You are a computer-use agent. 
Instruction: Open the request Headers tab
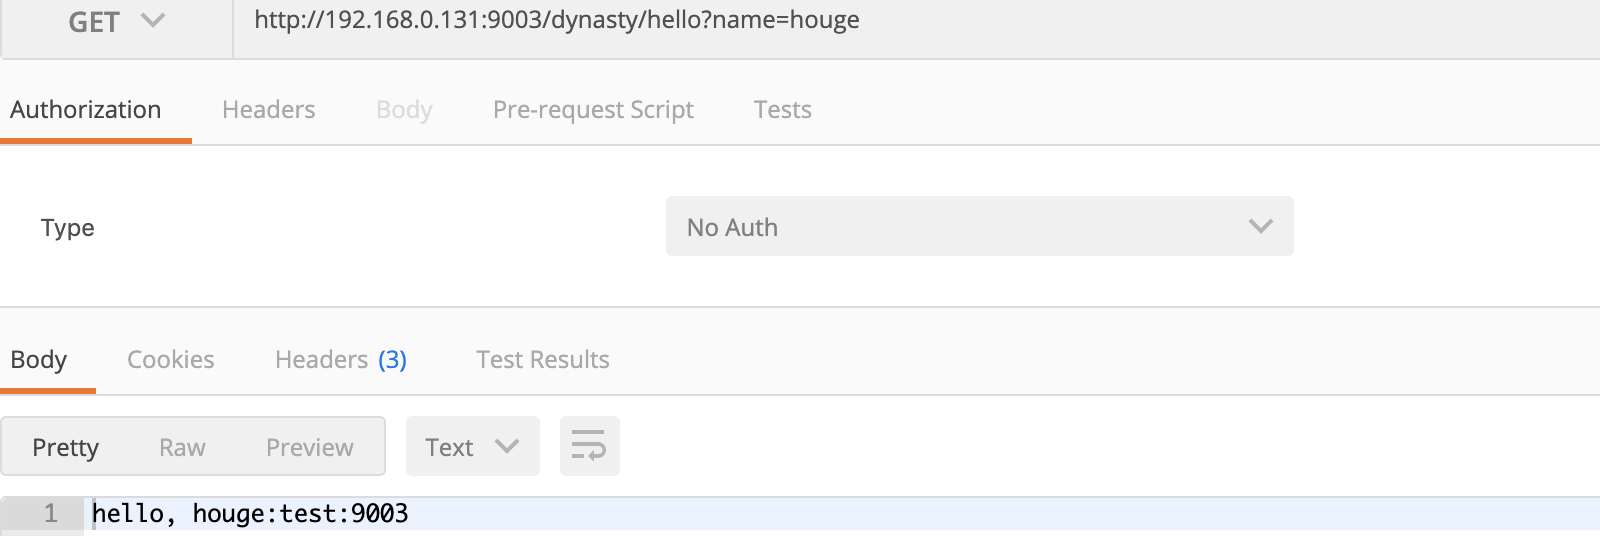point(269,110)
